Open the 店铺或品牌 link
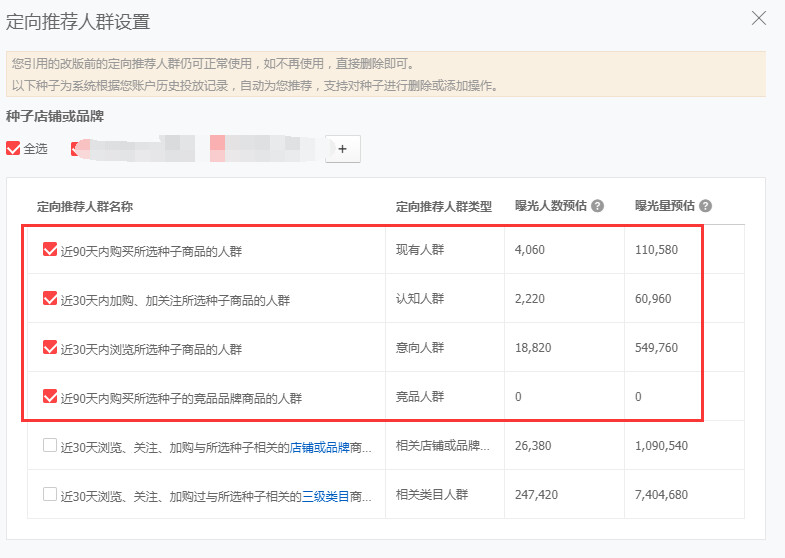Screen dimensions: 785x558 pyautogui.click(x=319, y=446)
